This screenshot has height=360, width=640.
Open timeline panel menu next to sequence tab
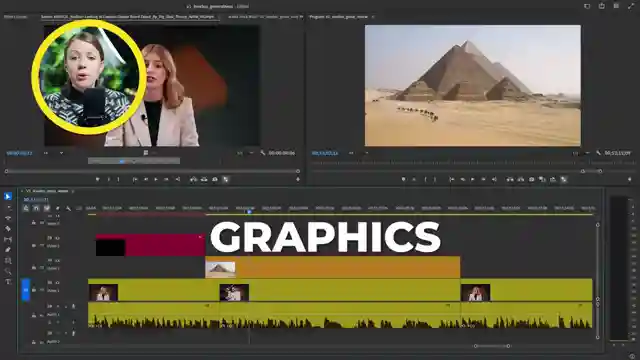point(73,191)
